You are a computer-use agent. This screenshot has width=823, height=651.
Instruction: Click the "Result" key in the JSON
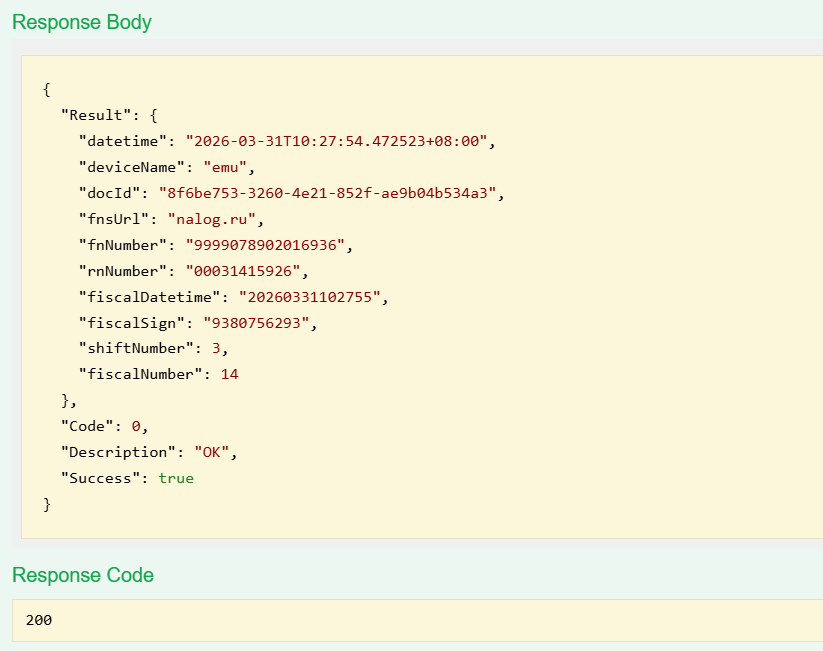coord(96,115)
